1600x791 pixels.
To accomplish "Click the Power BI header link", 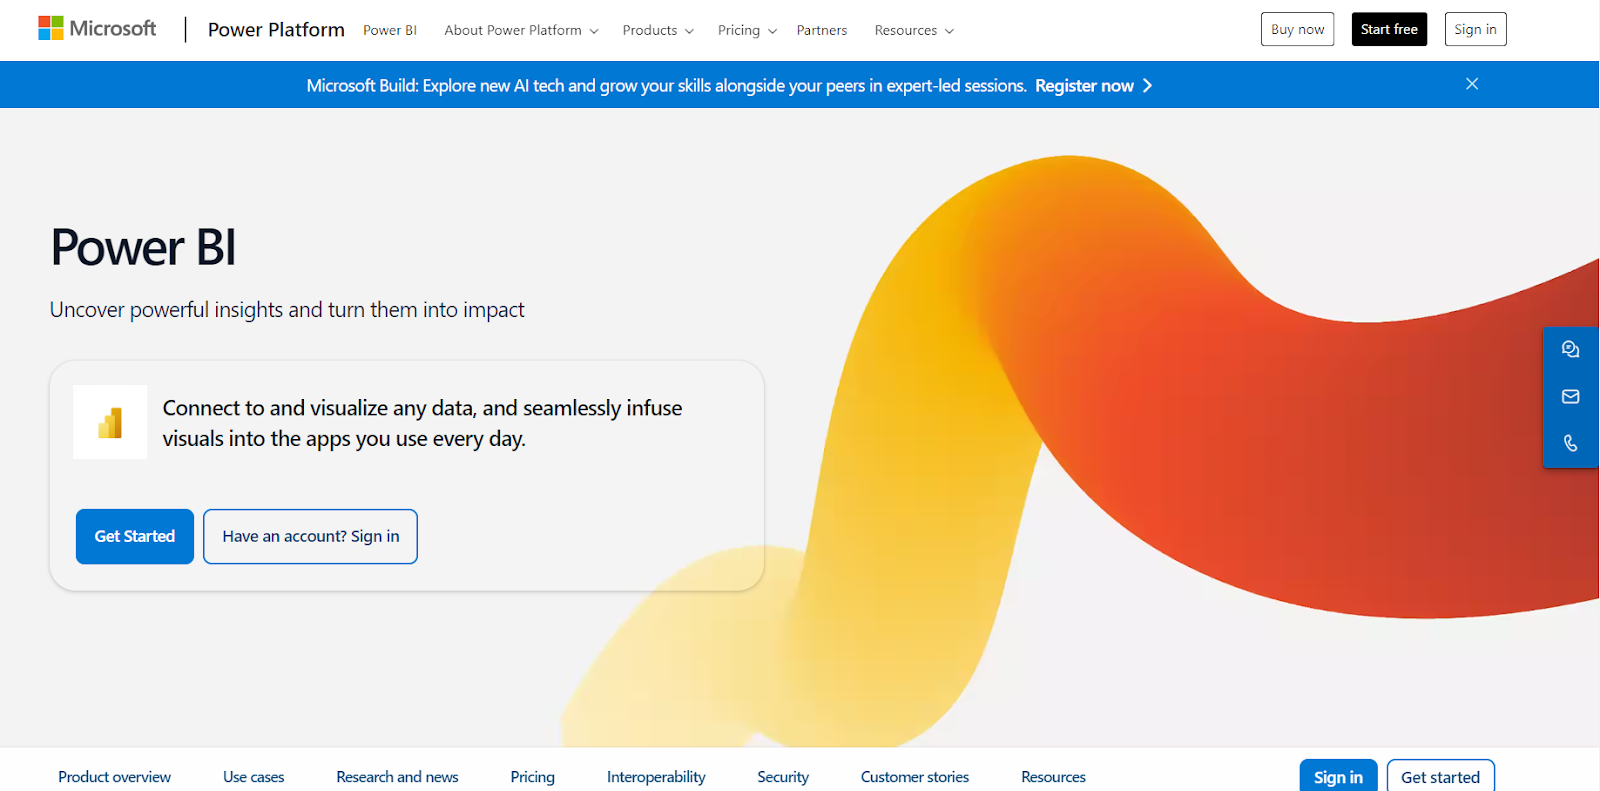I will (390, 30).
